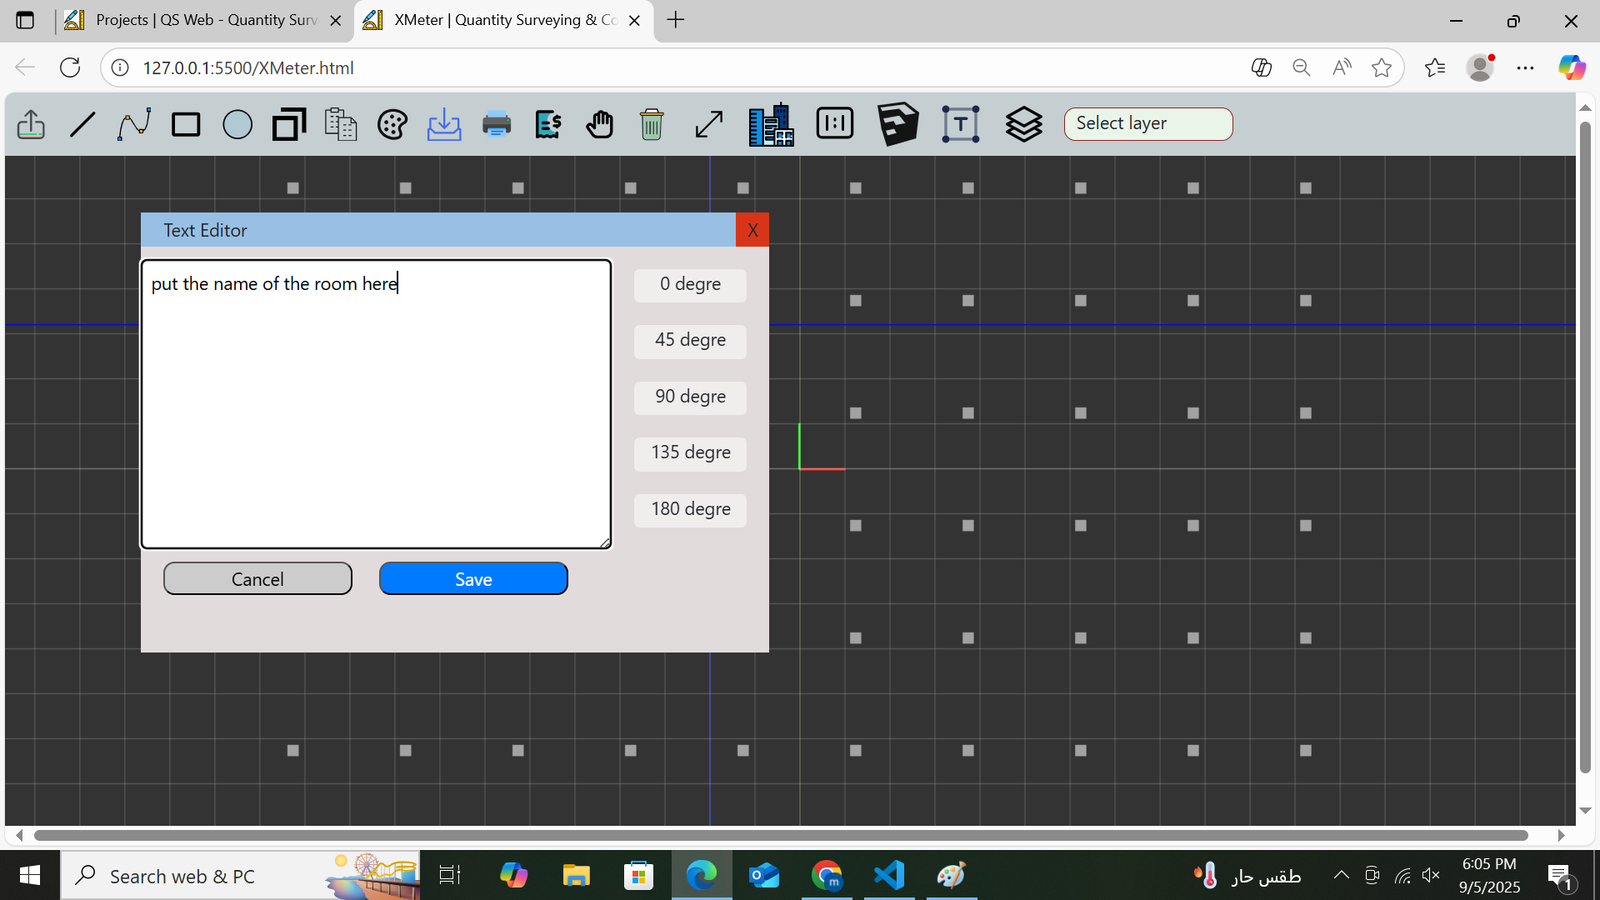Viewport: 1600px width, 900px height.
Task: Save the text editor content
Action: tap(473, 579)
